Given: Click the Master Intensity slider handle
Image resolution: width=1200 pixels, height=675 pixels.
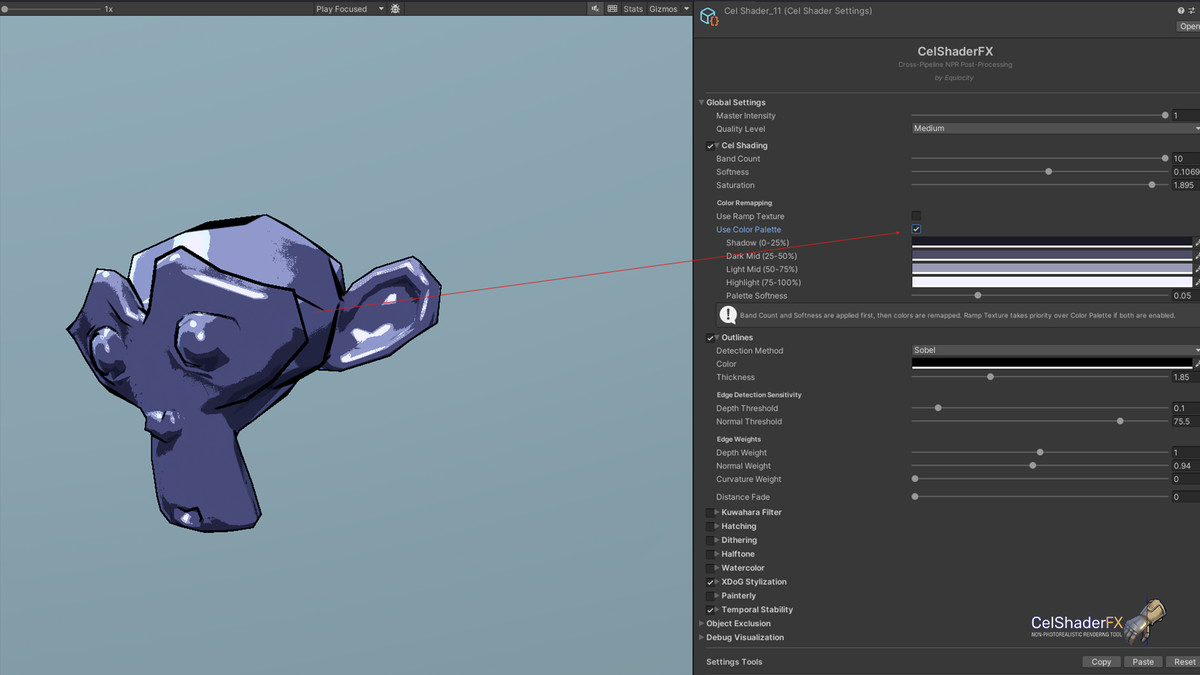Looking at the screenshot, I should [1165, 116].
